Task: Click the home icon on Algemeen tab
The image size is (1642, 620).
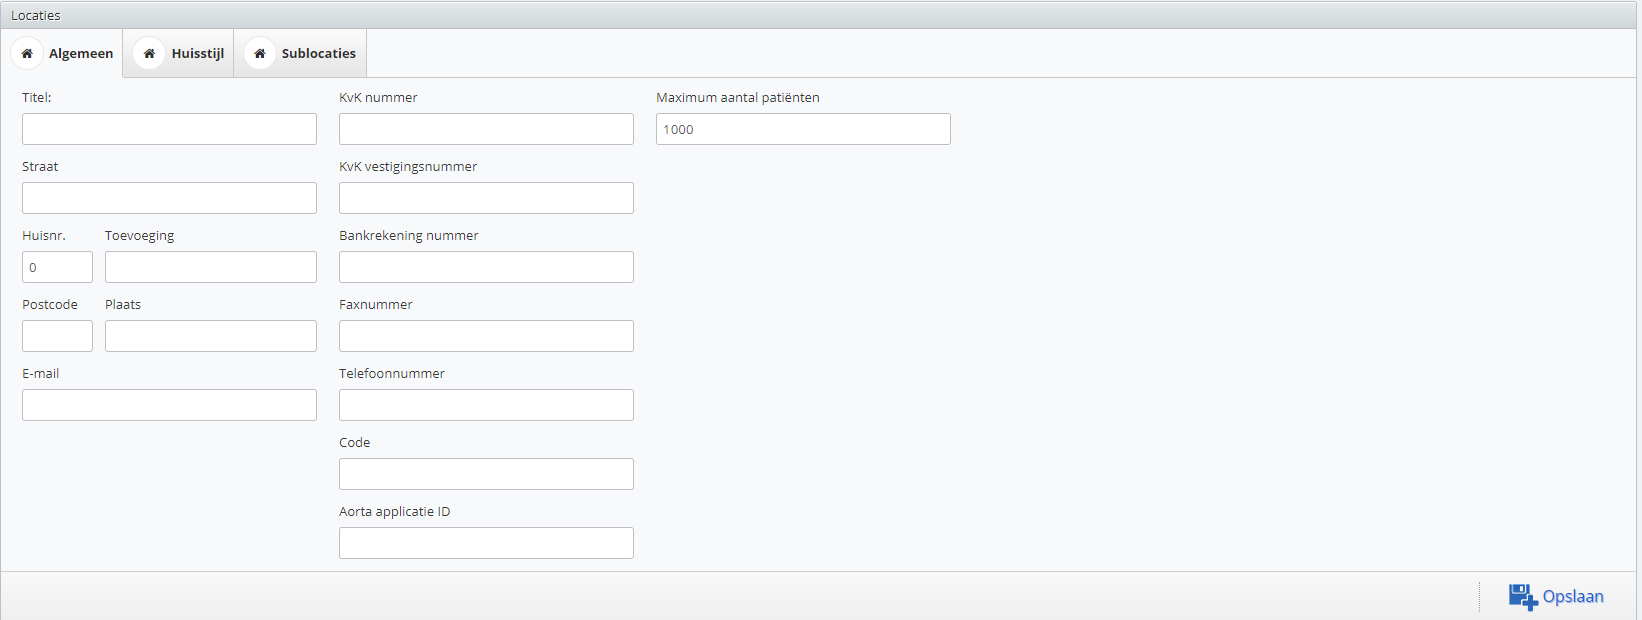Action: click(x=27, y=54)
